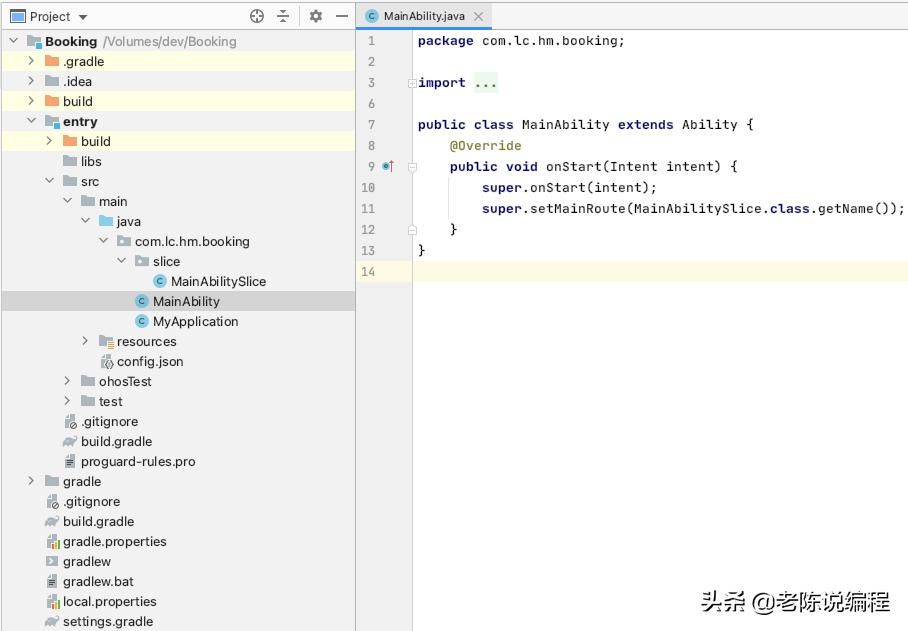Click the MainAbilitySlice class icon
The width and height of the screenshot is (908, 631).
160,281
